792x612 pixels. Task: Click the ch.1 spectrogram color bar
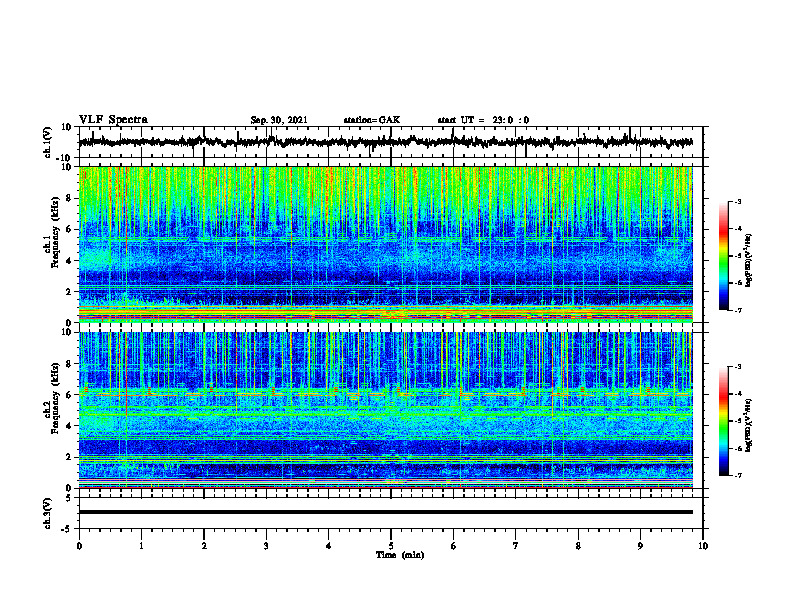(724, 256)
